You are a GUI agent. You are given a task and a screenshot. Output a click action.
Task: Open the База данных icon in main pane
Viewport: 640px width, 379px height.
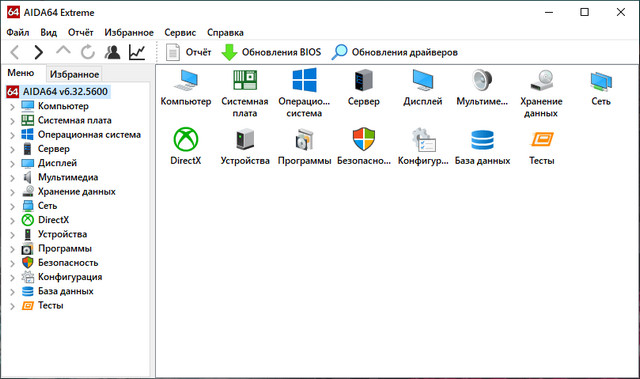(x=482, y=140)
